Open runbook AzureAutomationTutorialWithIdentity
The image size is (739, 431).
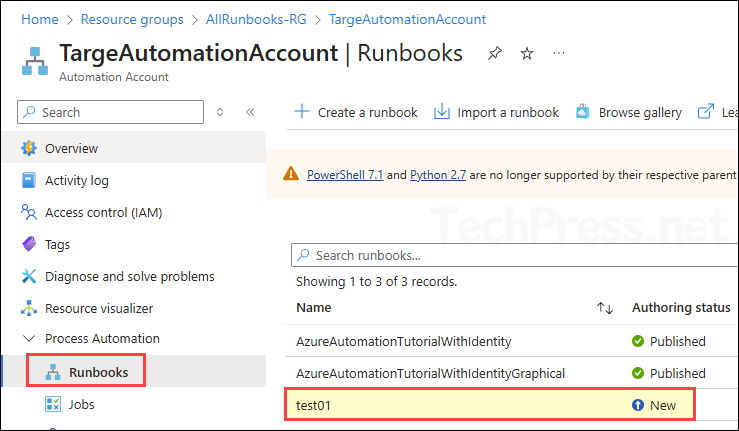tap(403, 341)
